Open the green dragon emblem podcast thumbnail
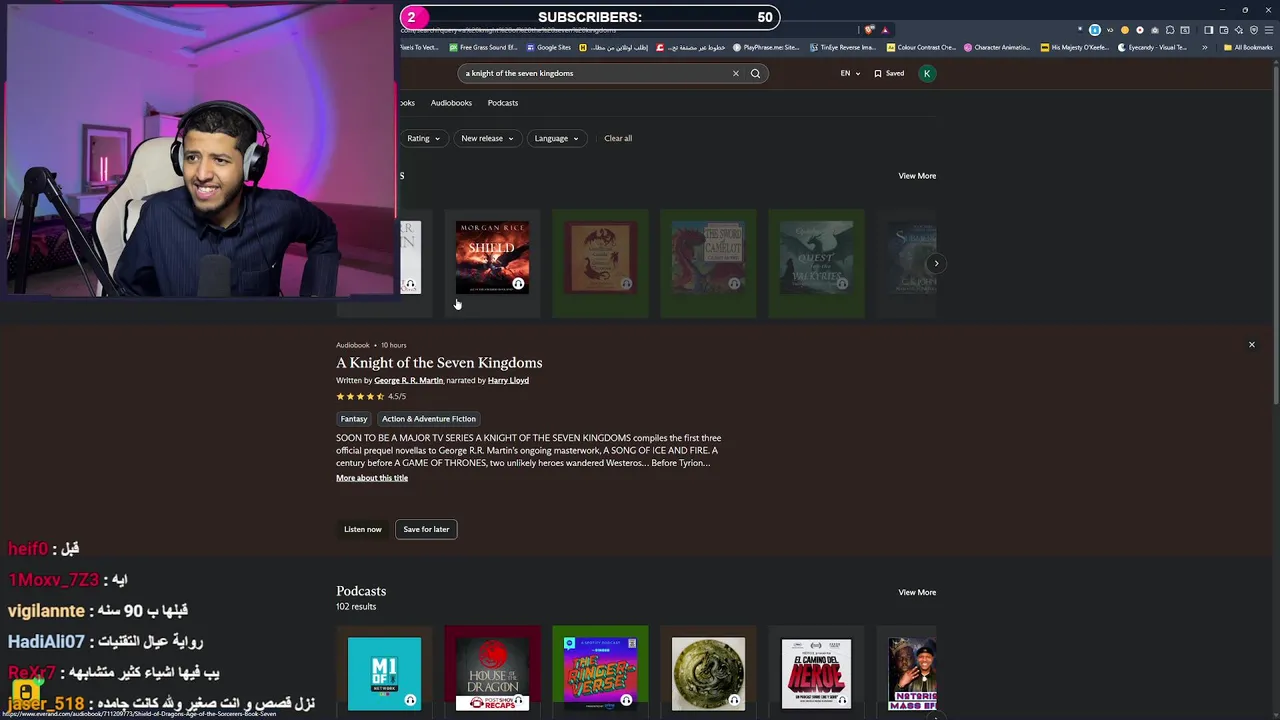 tap(708, 674)
